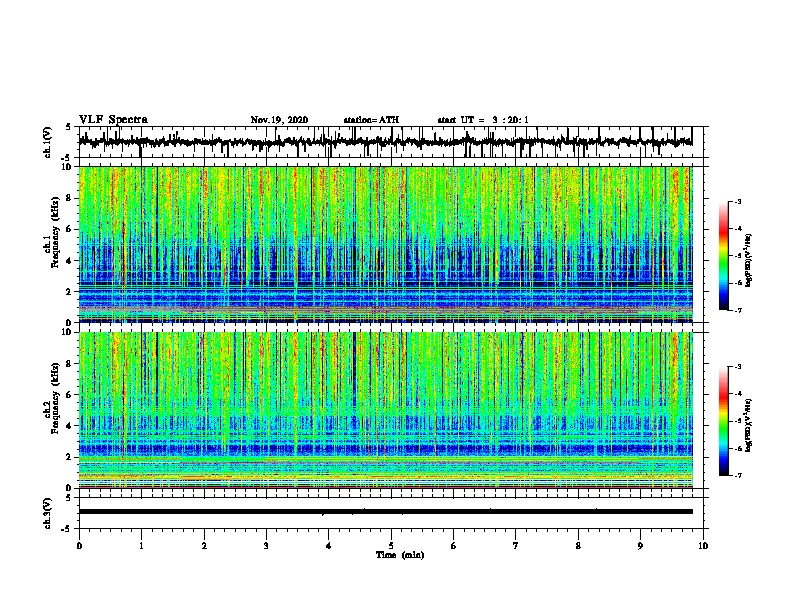Click the ch.1 voltage waveform trace
This screenshot has width=792, height=612.
tap(385, 142)
